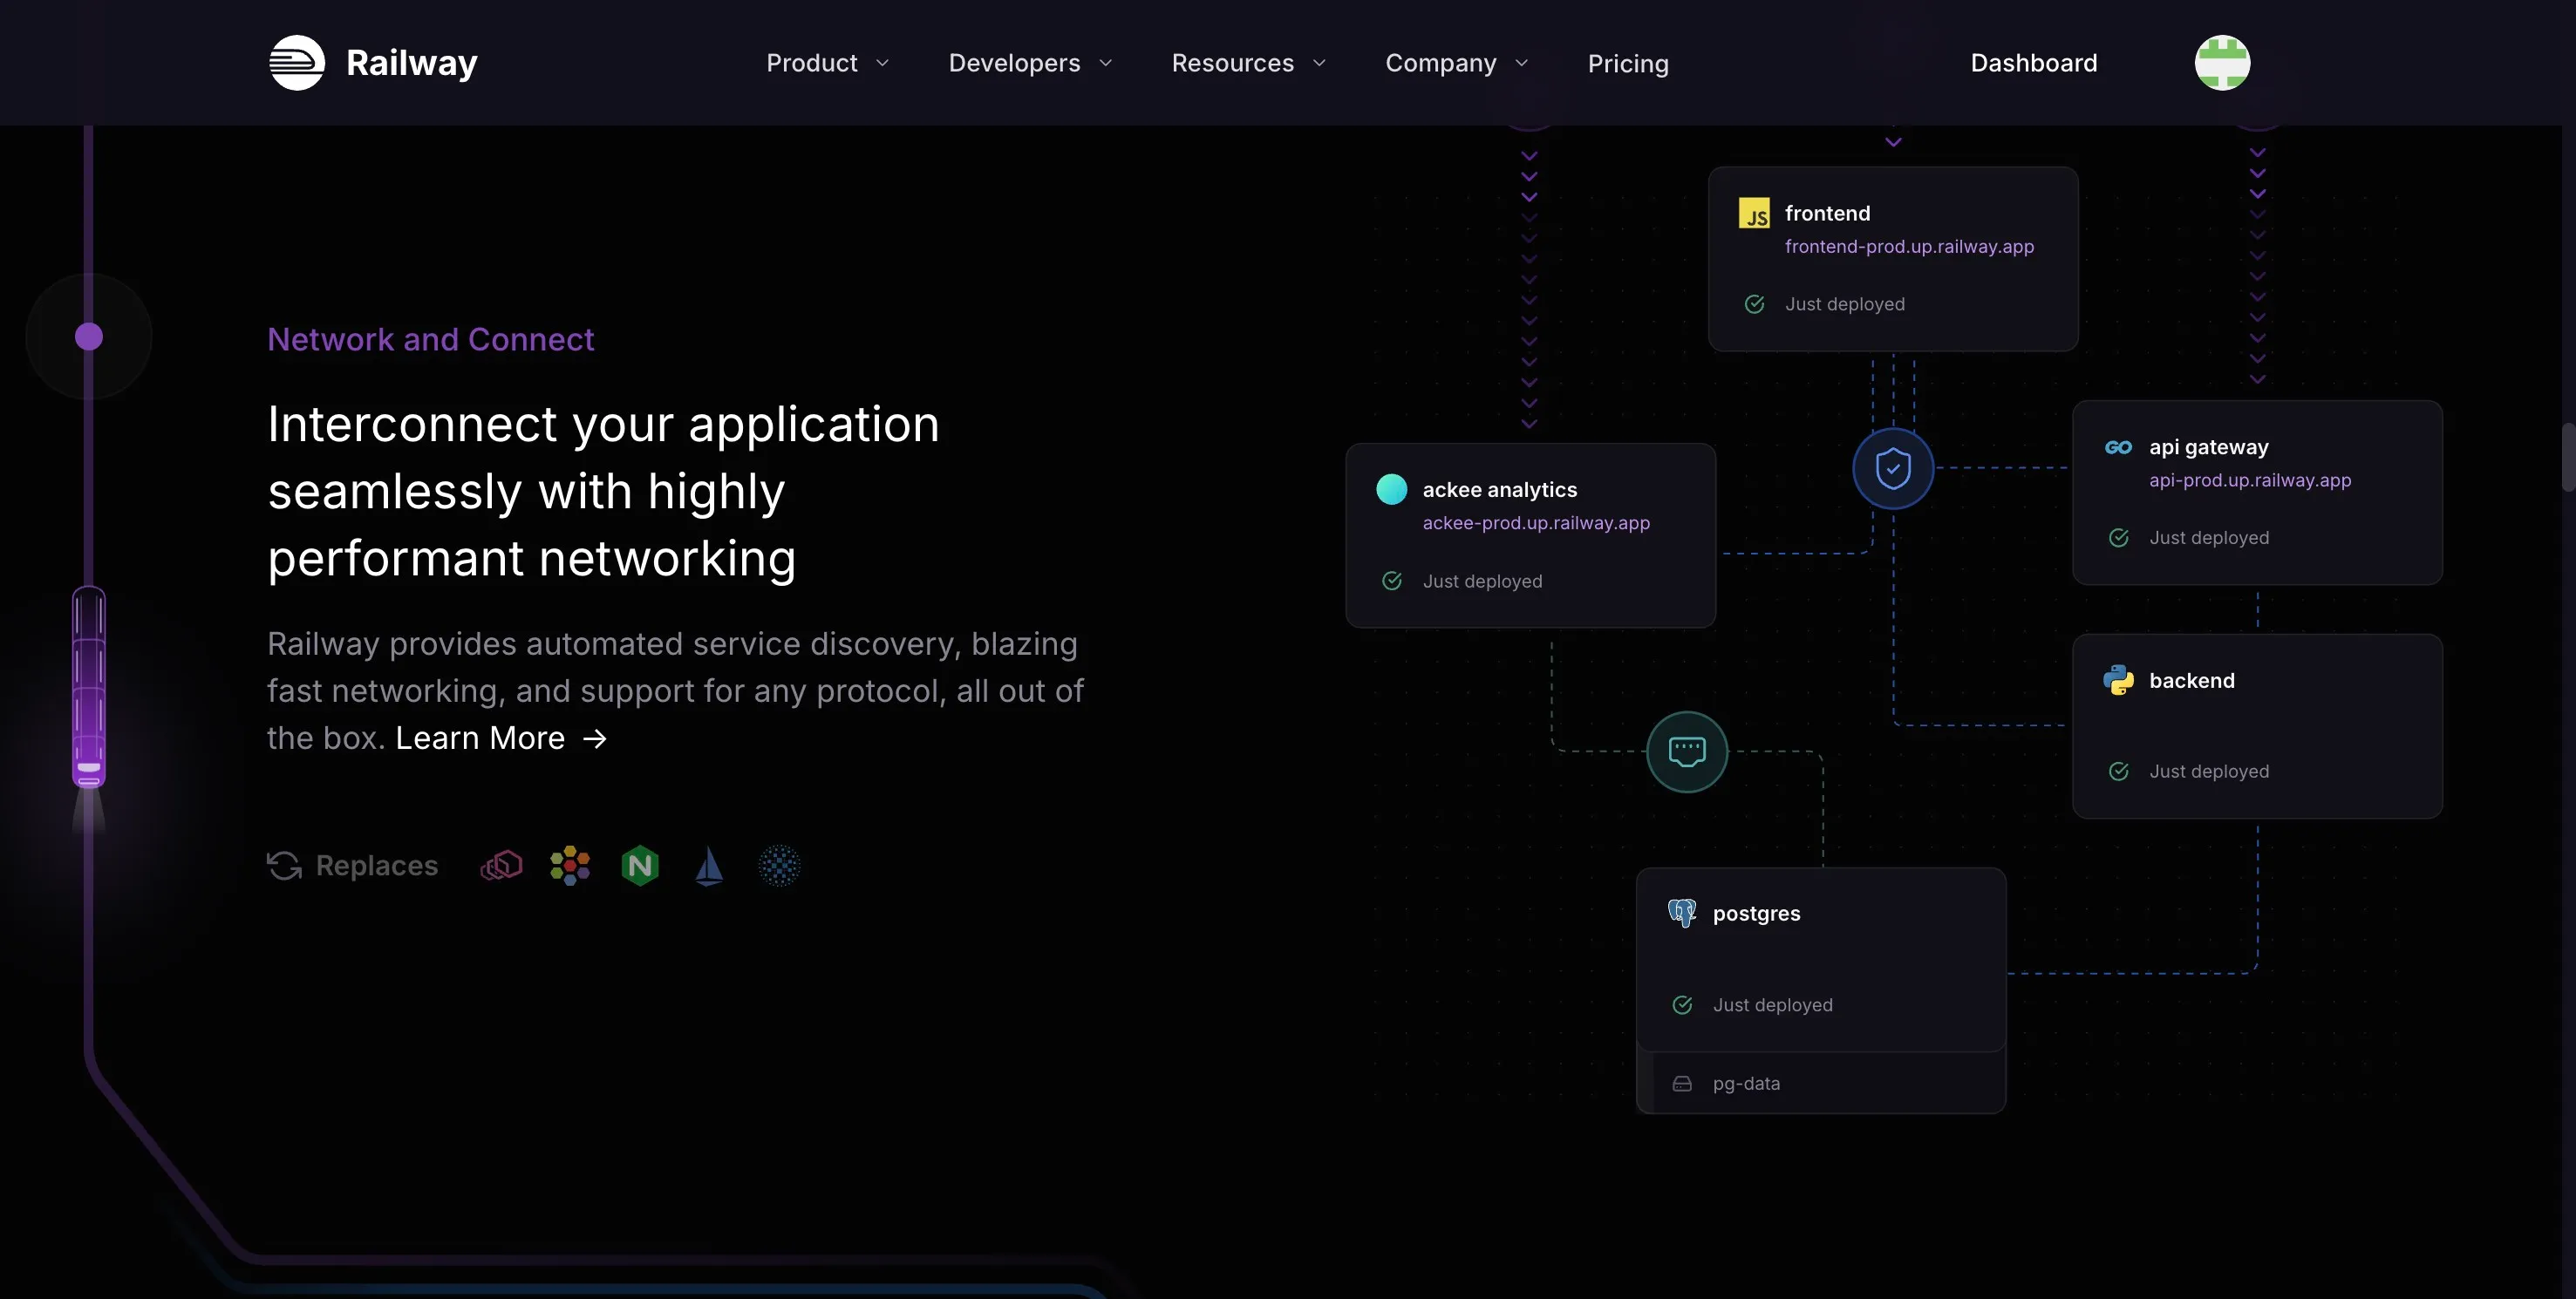
Task: Open the Dashboard link
Action: pos(2034,63)
